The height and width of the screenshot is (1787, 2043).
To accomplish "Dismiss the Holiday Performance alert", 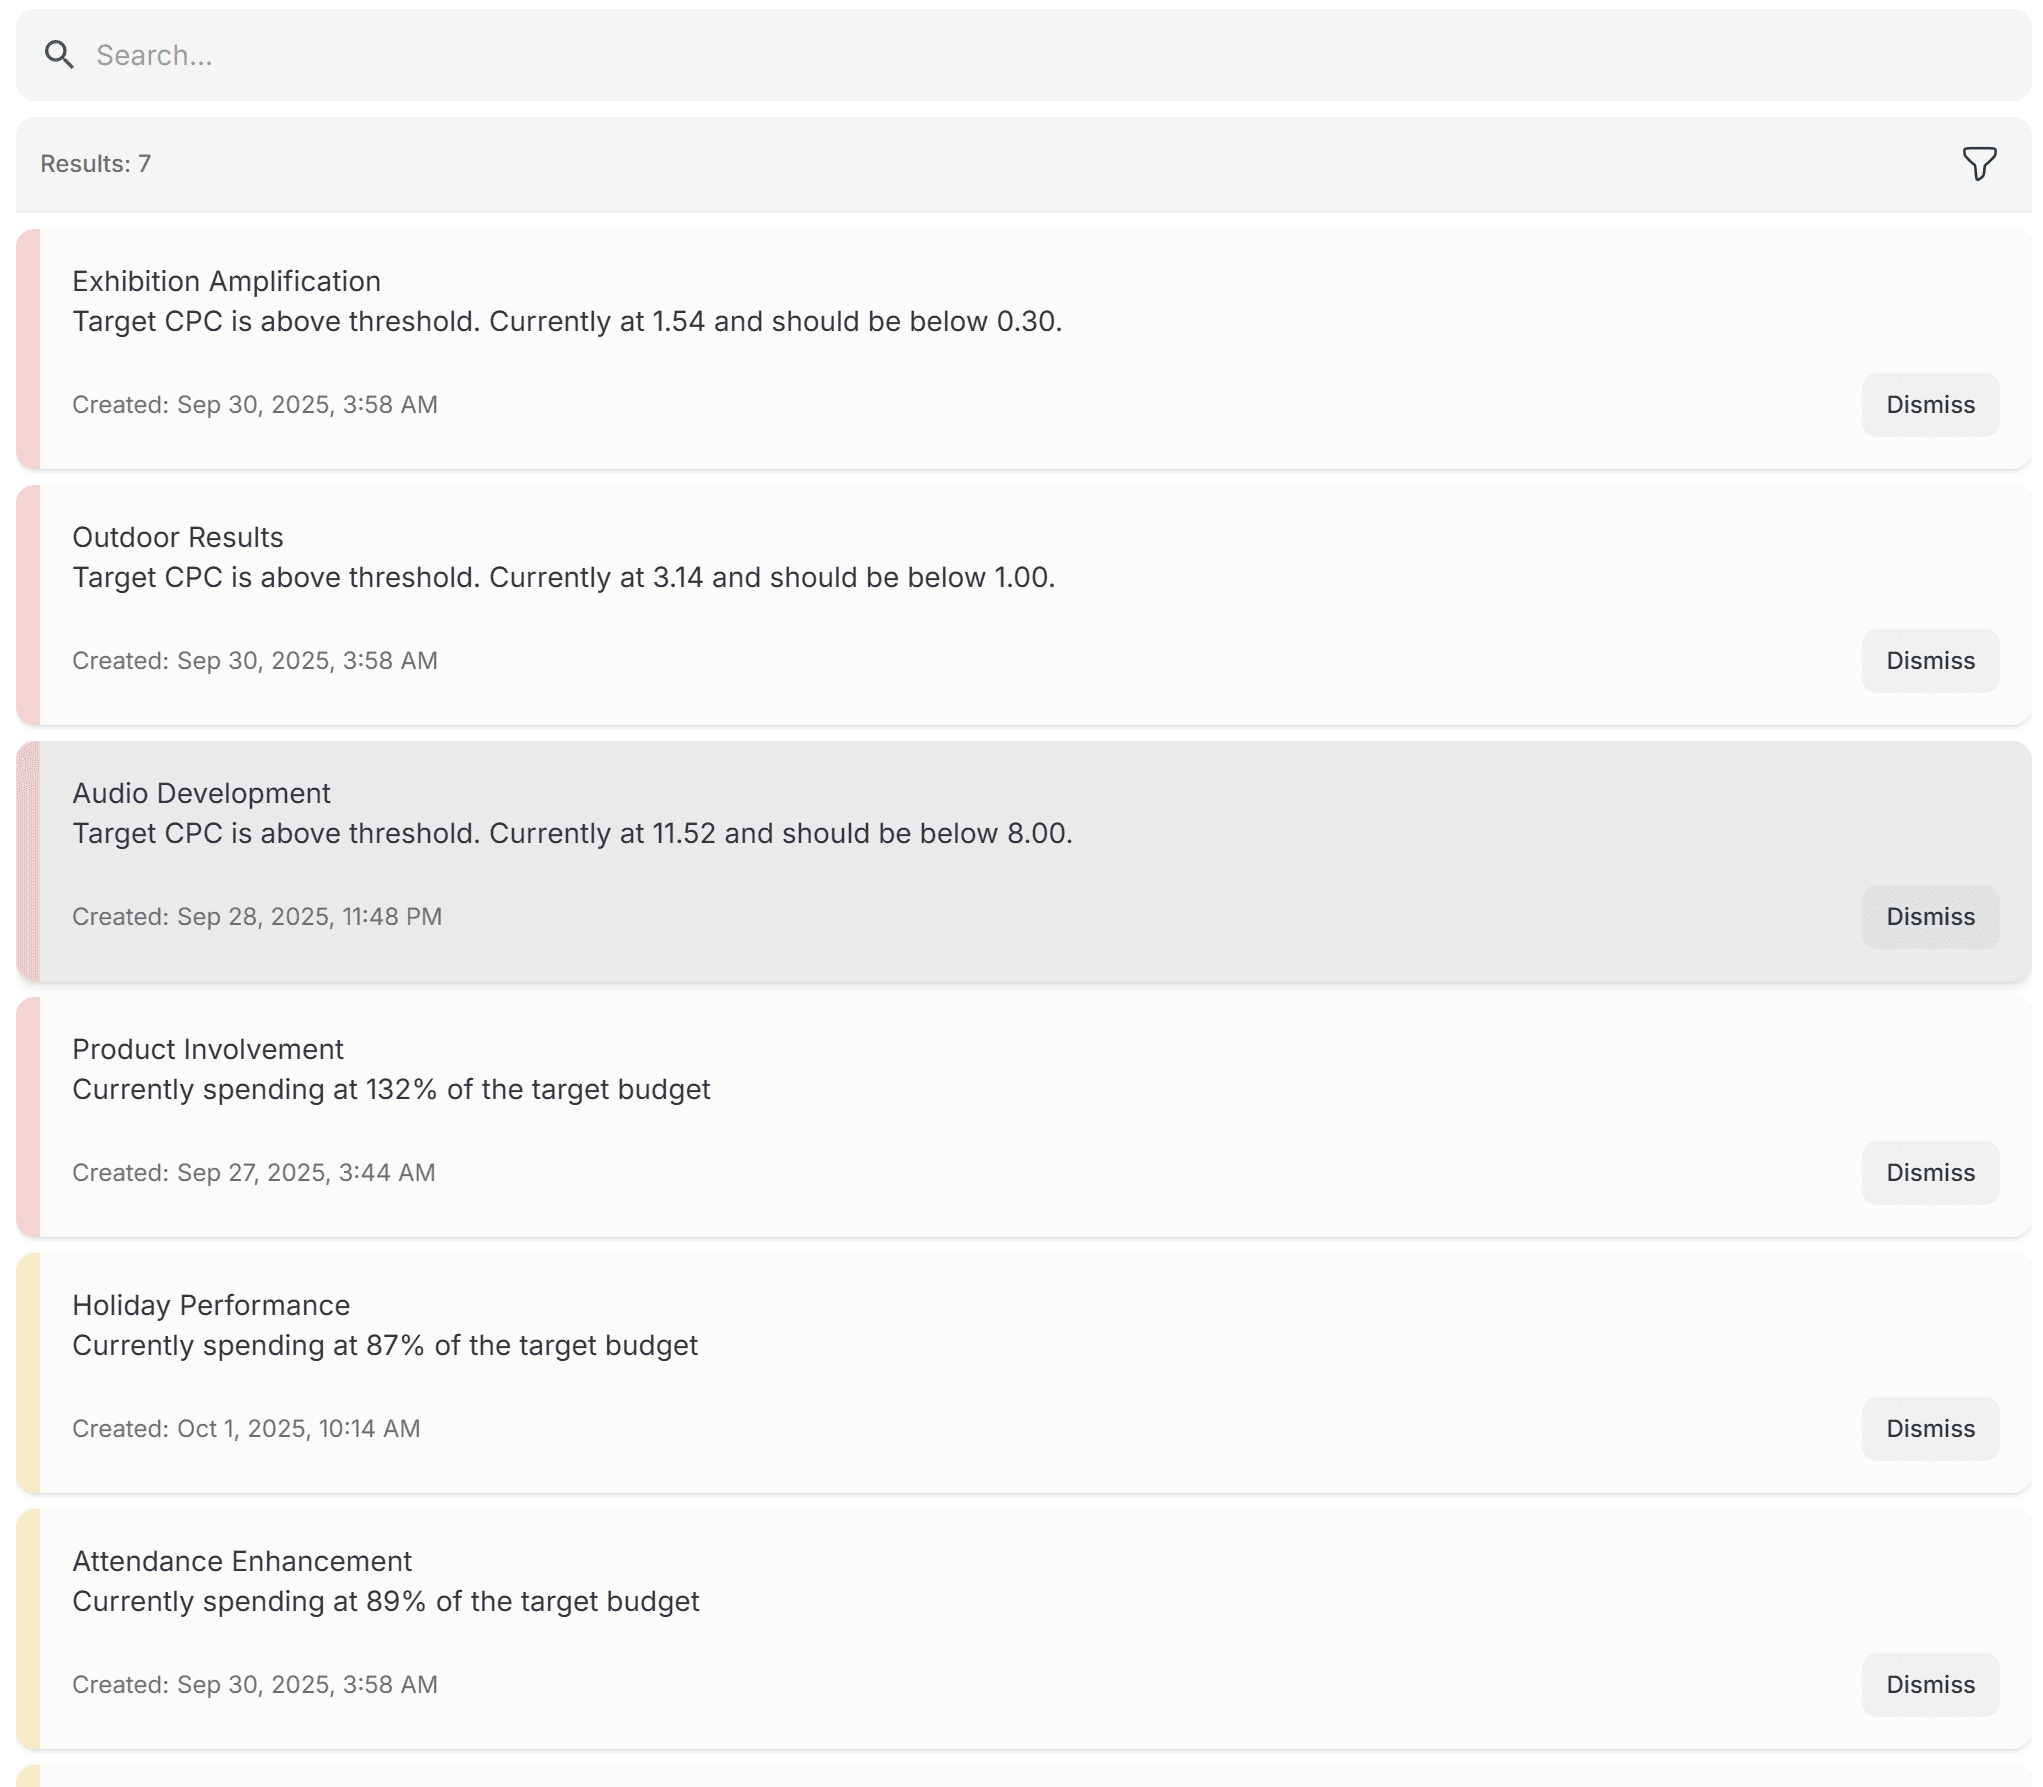I will [x=1929, y=1428].
